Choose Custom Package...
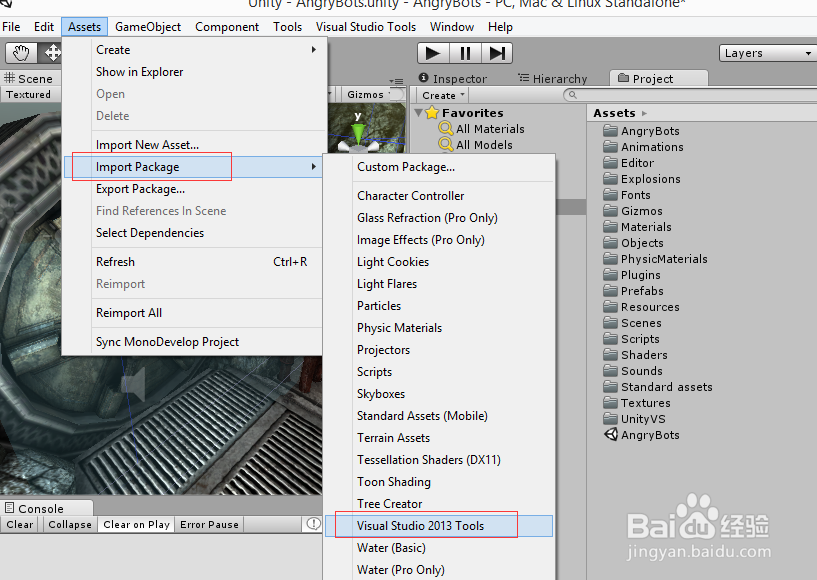This screenshot has height=580, width=817. [x=439, y=167]
